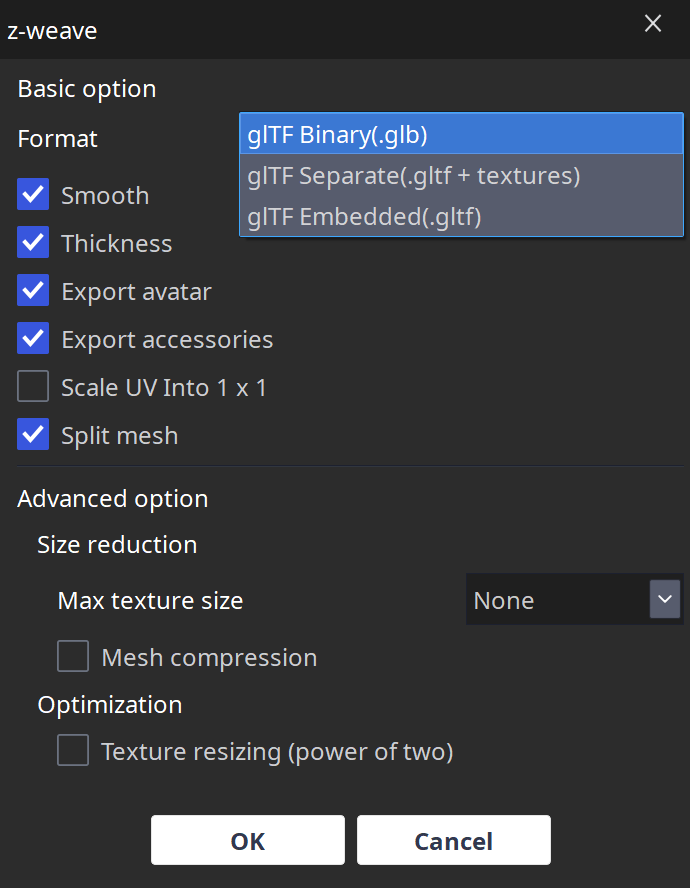Enable Mesh compression checkbox

(73, 657)
